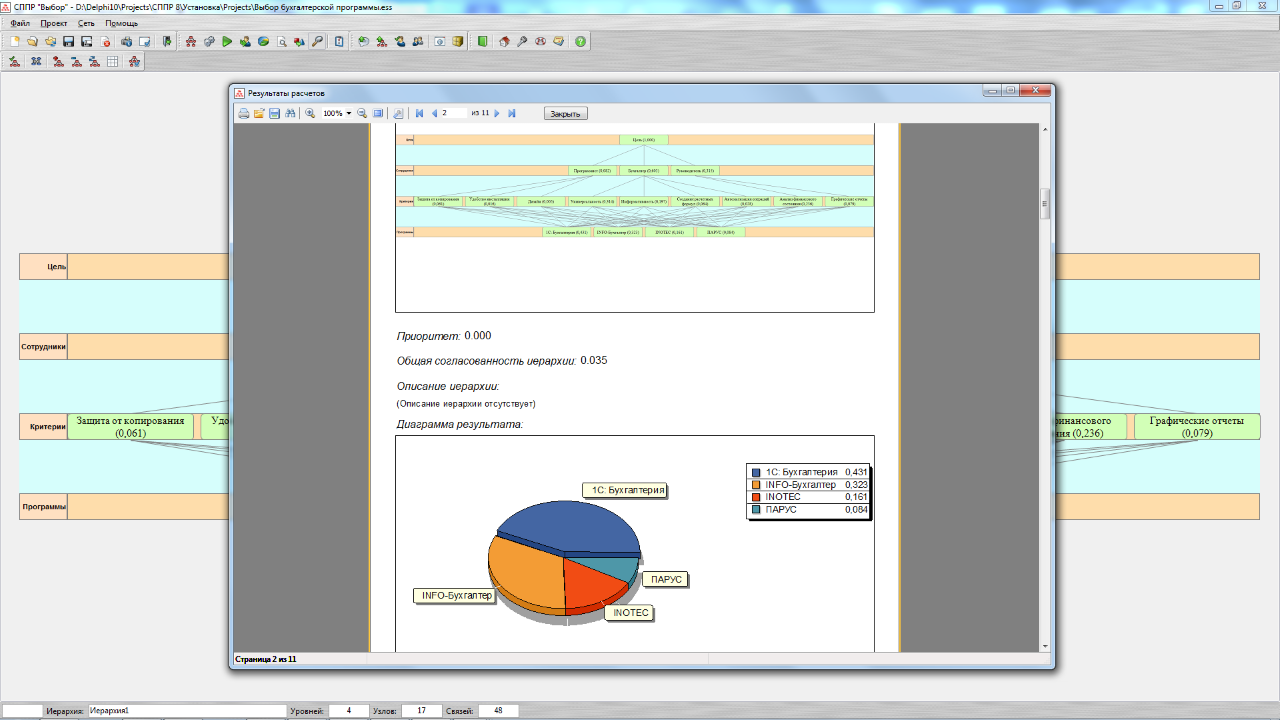This screenshot has height=720, width=1280.
Task: Go to the first report page
Action: coord(420,114)
